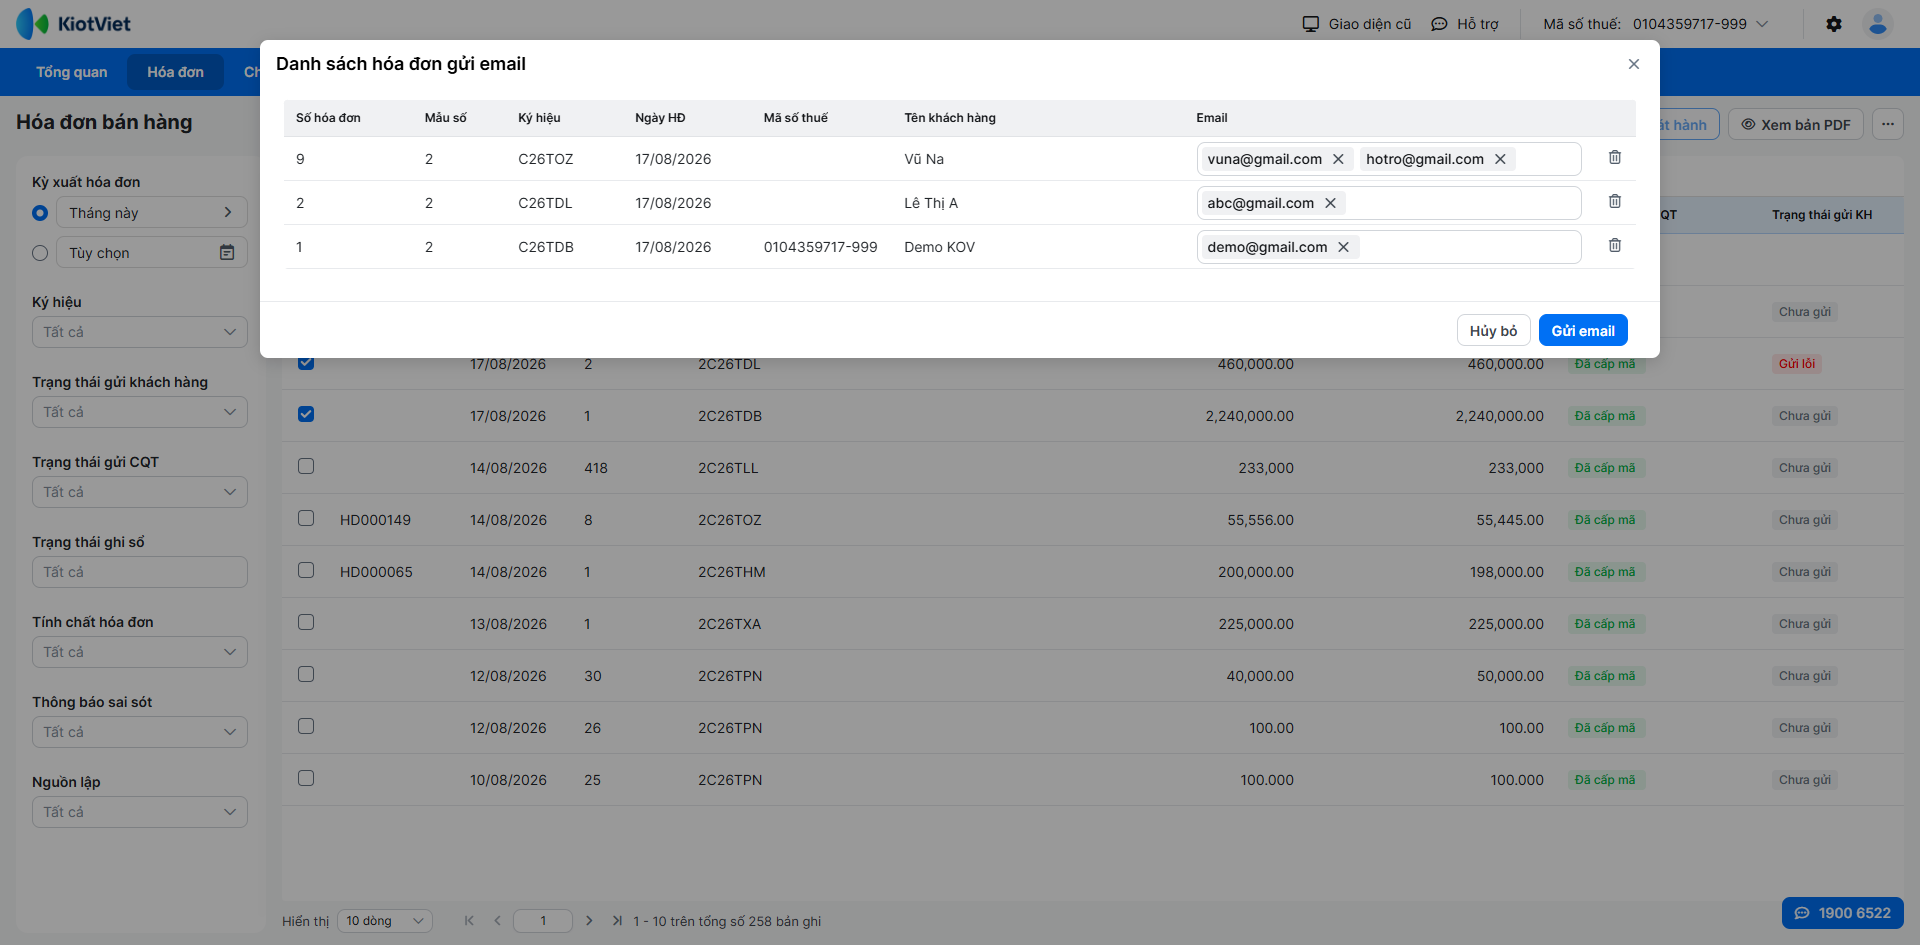The height and width of the screenshot is (945, 1920).
Task: Switch to Giao diện cũ
Action: click(x=1357, y=24)
